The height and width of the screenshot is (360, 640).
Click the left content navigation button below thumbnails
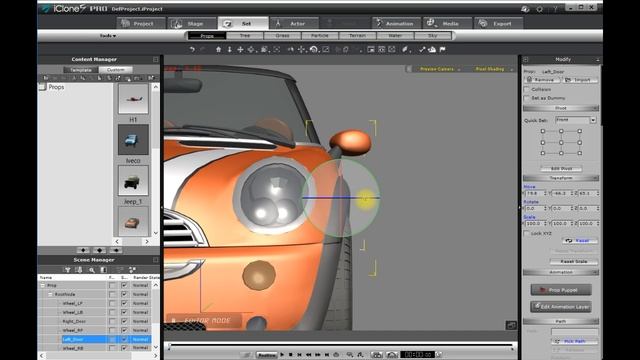(83, 250)
